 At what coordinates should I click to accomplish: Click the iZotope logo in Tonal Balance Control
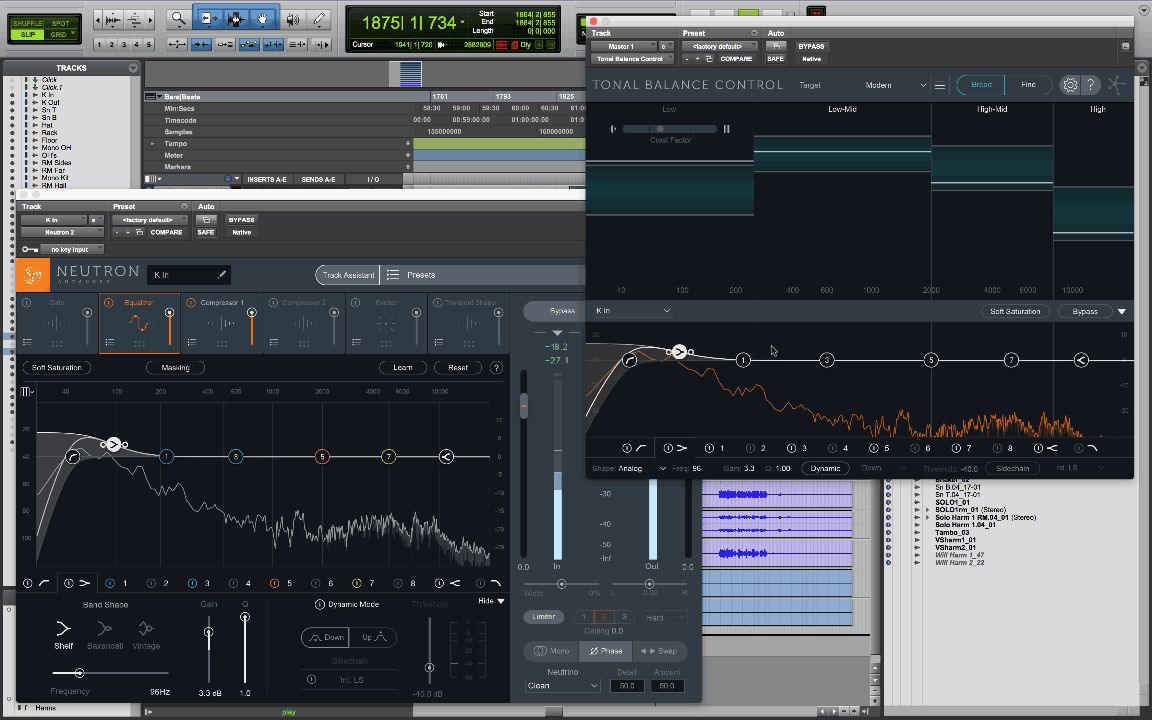tap(1117, 84)
